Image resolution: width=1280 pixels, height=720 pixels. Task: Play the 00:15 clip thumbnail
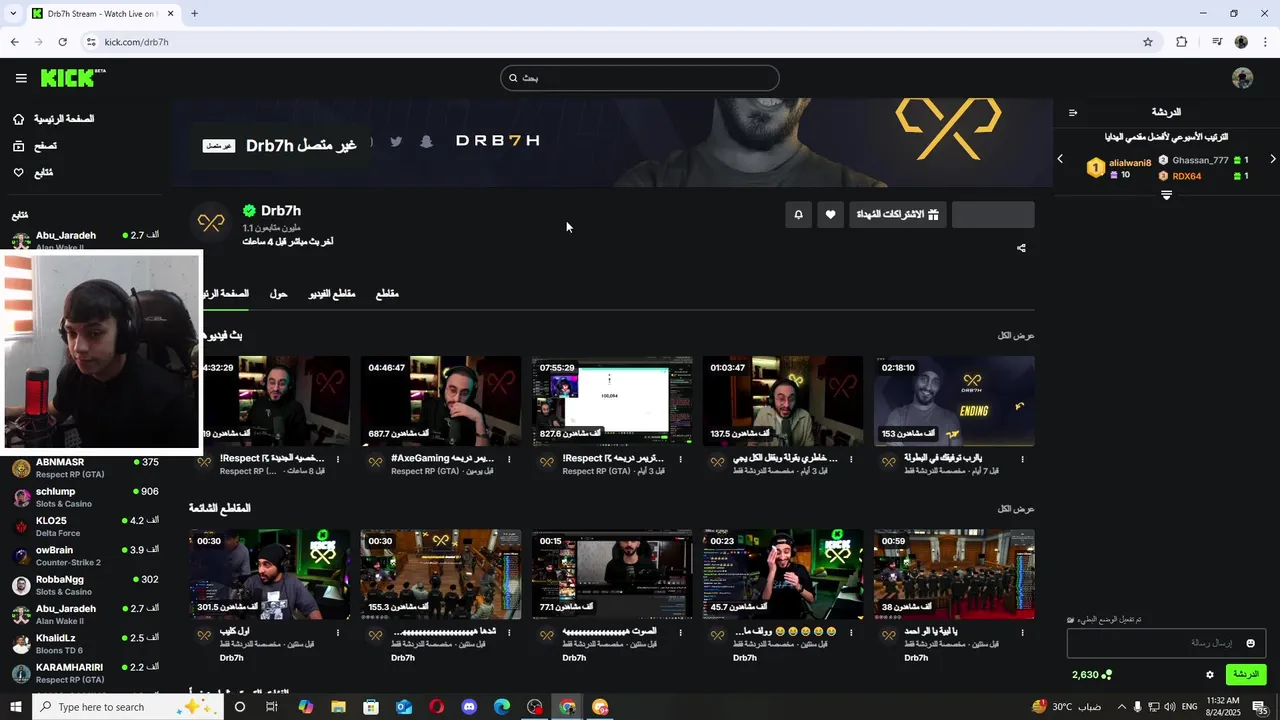tap(612, 574)
